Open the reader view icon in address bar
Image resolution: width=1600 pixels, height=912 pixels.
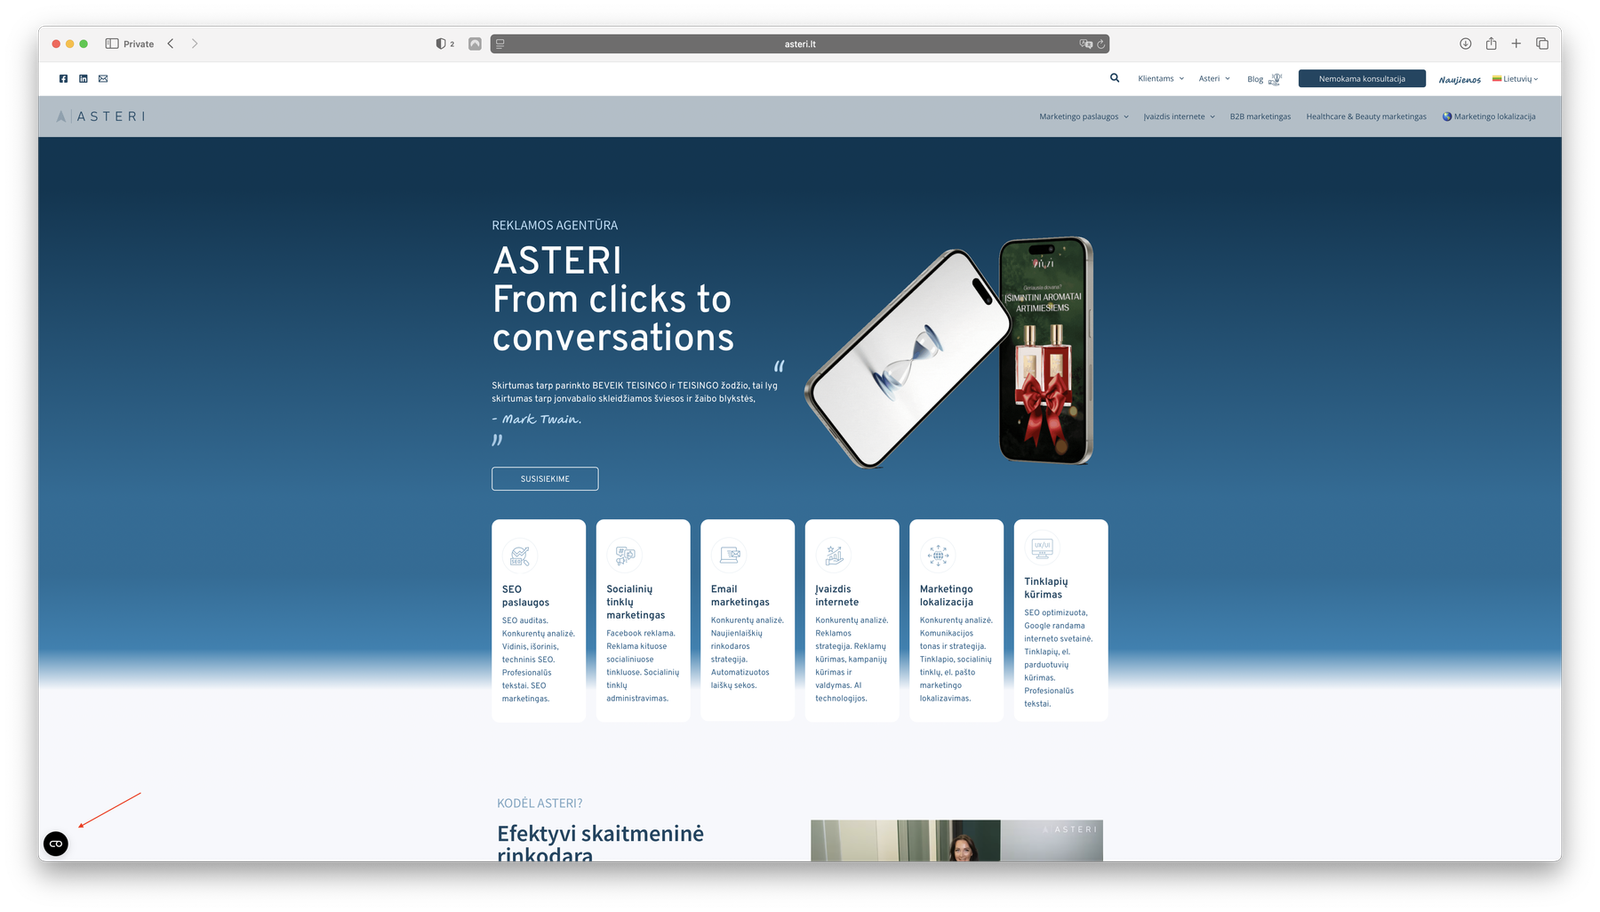(x=500, y=44)
